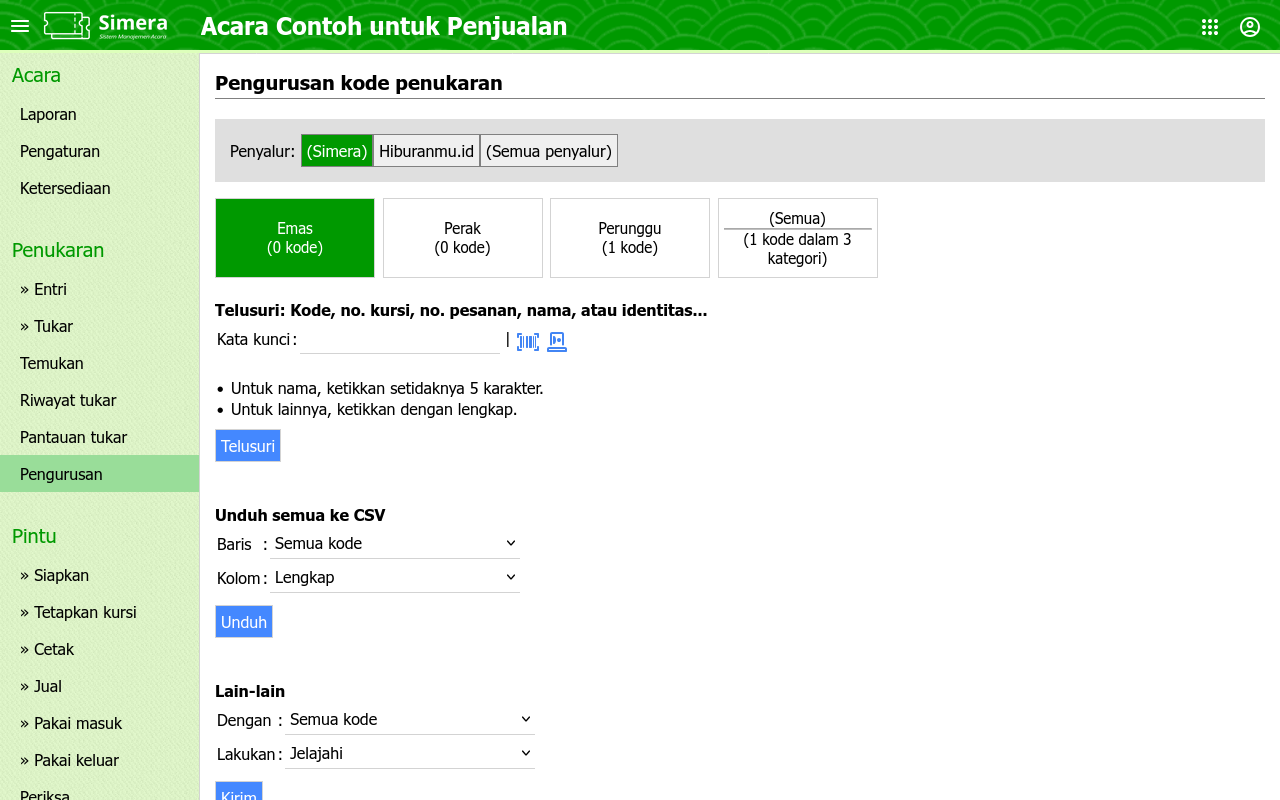Open the hamburger navigation menu

[x=20, y=26]
